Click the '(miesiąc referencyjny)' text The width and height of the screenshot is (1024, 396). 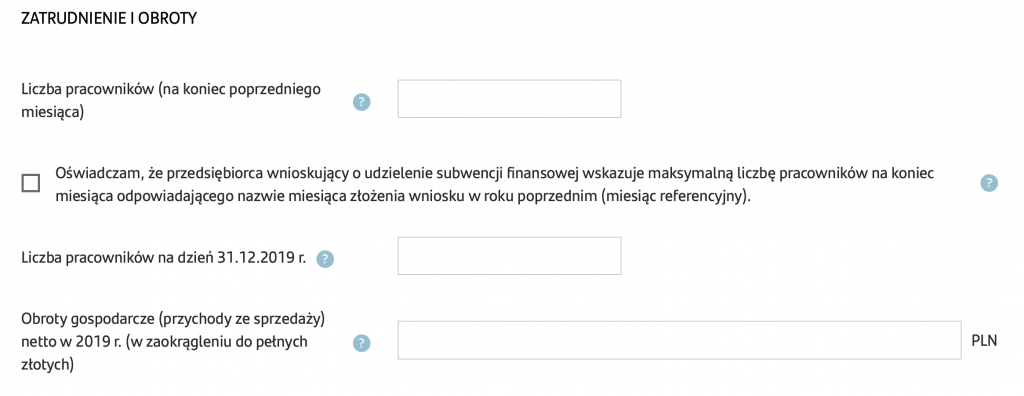coord(675,197)
